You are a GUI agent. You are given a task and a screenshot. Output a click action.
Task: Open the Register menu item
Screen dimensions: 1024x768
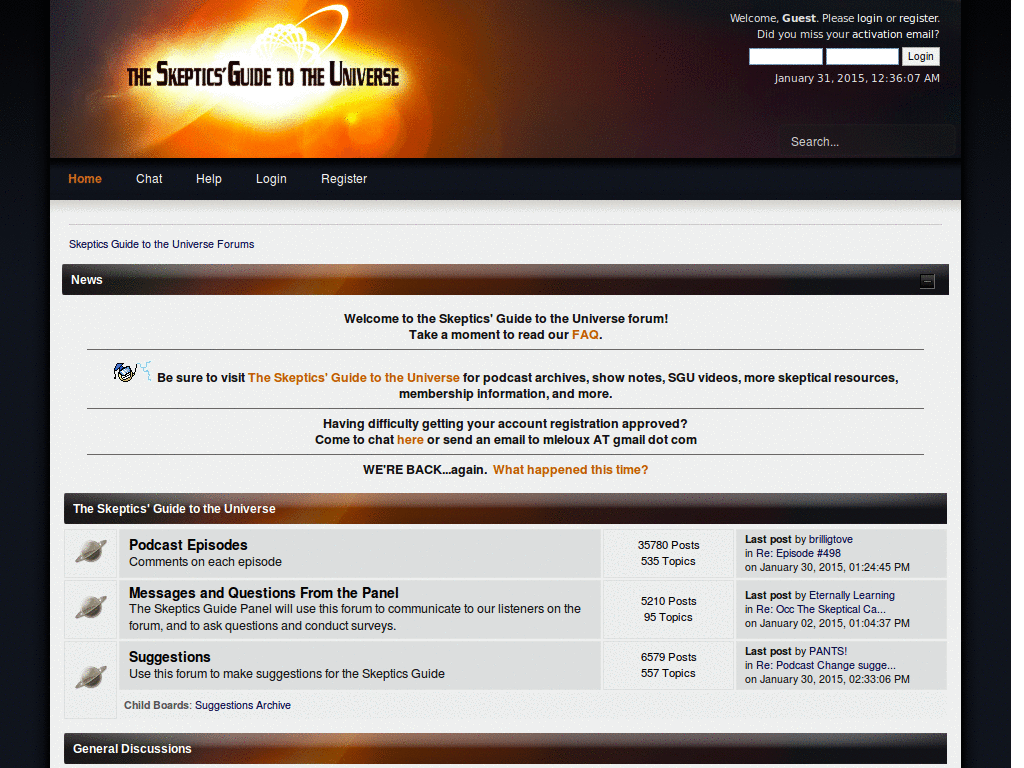pyautogui.click(x=344, y=179)
